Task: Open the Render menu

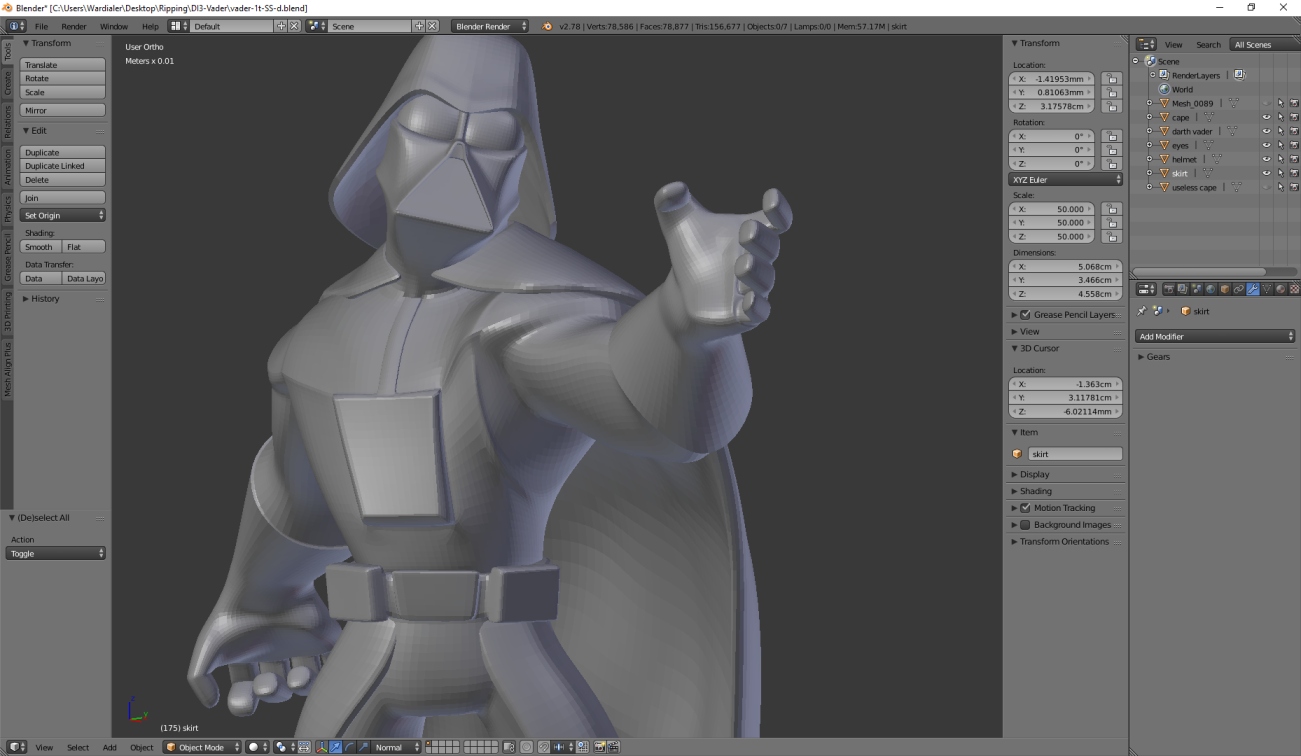Action: [x=73, y=26]
